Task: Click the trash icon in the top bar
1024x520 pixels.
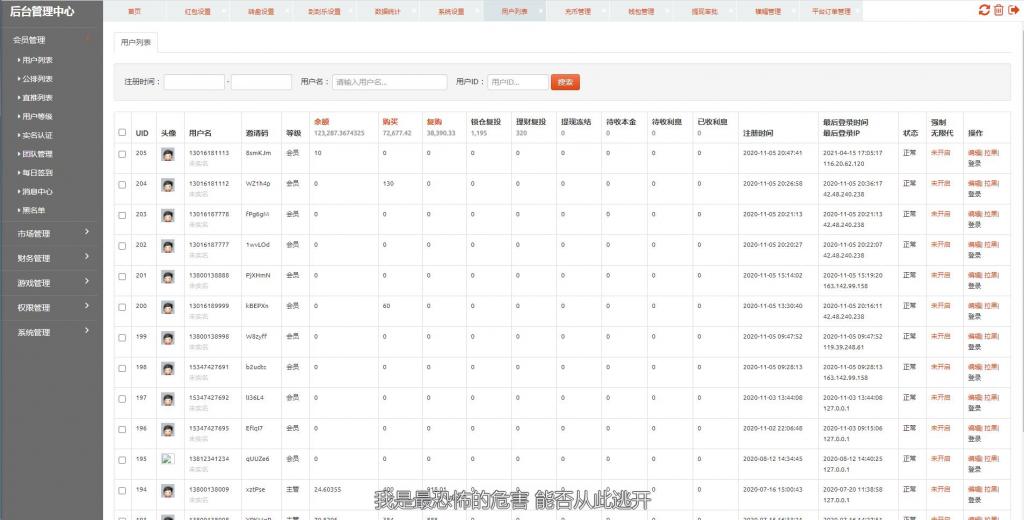Action: [x=998, y=10]
